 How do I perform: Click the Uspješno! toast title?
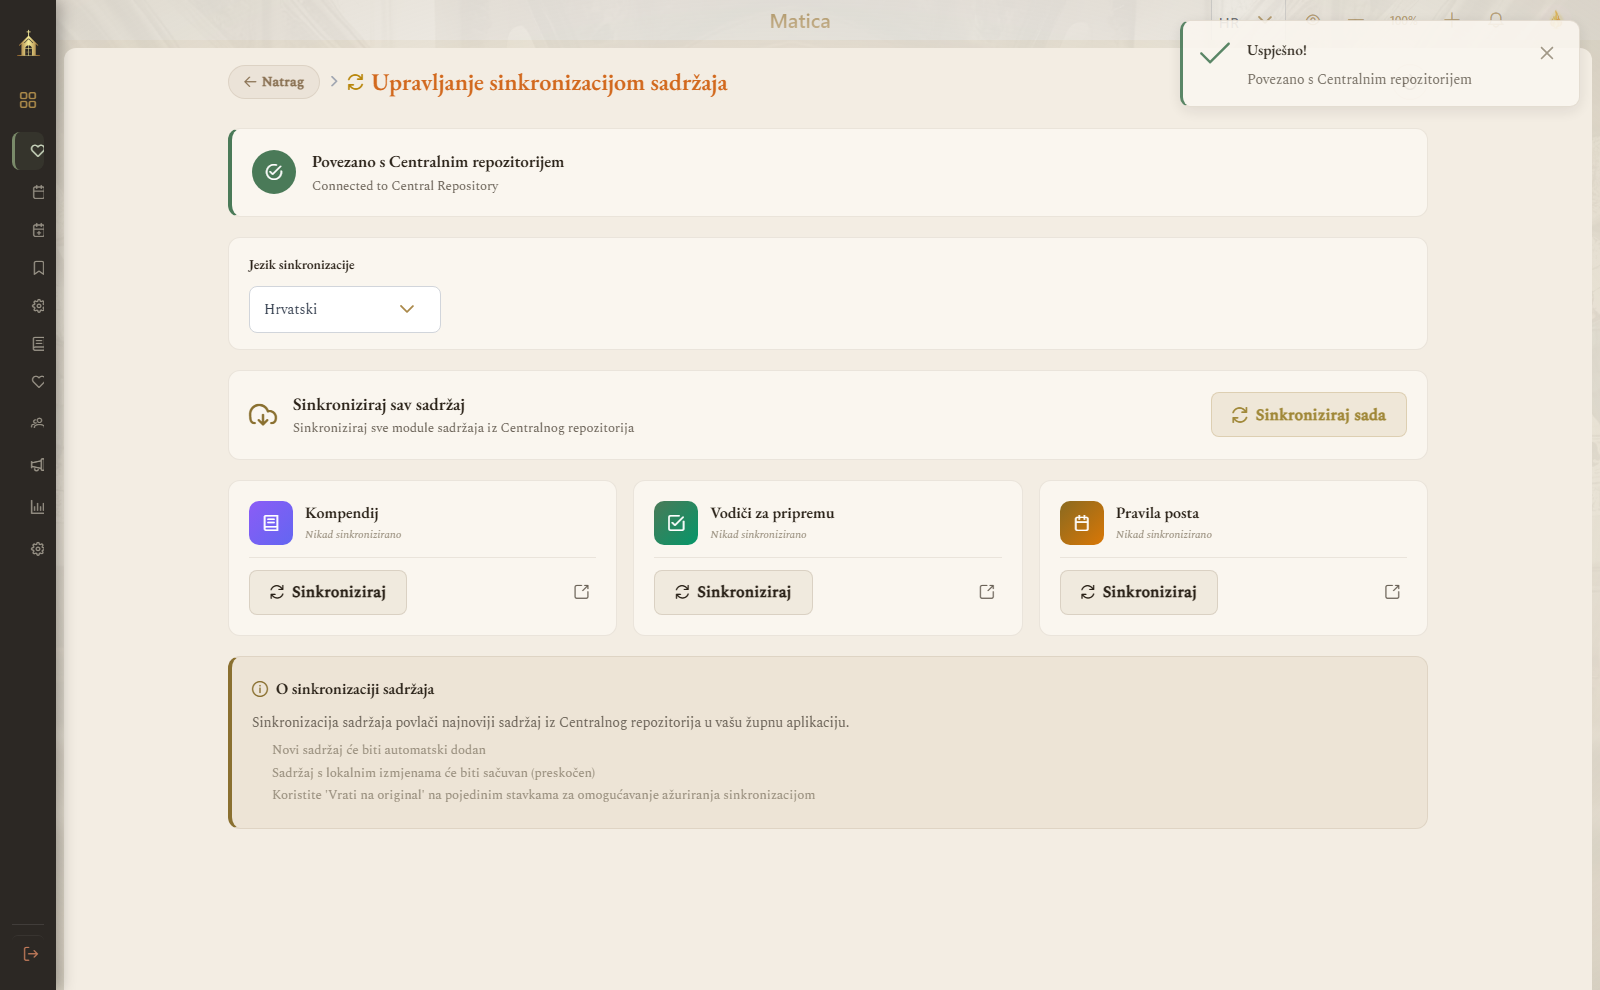click(x=1277, y=51)
